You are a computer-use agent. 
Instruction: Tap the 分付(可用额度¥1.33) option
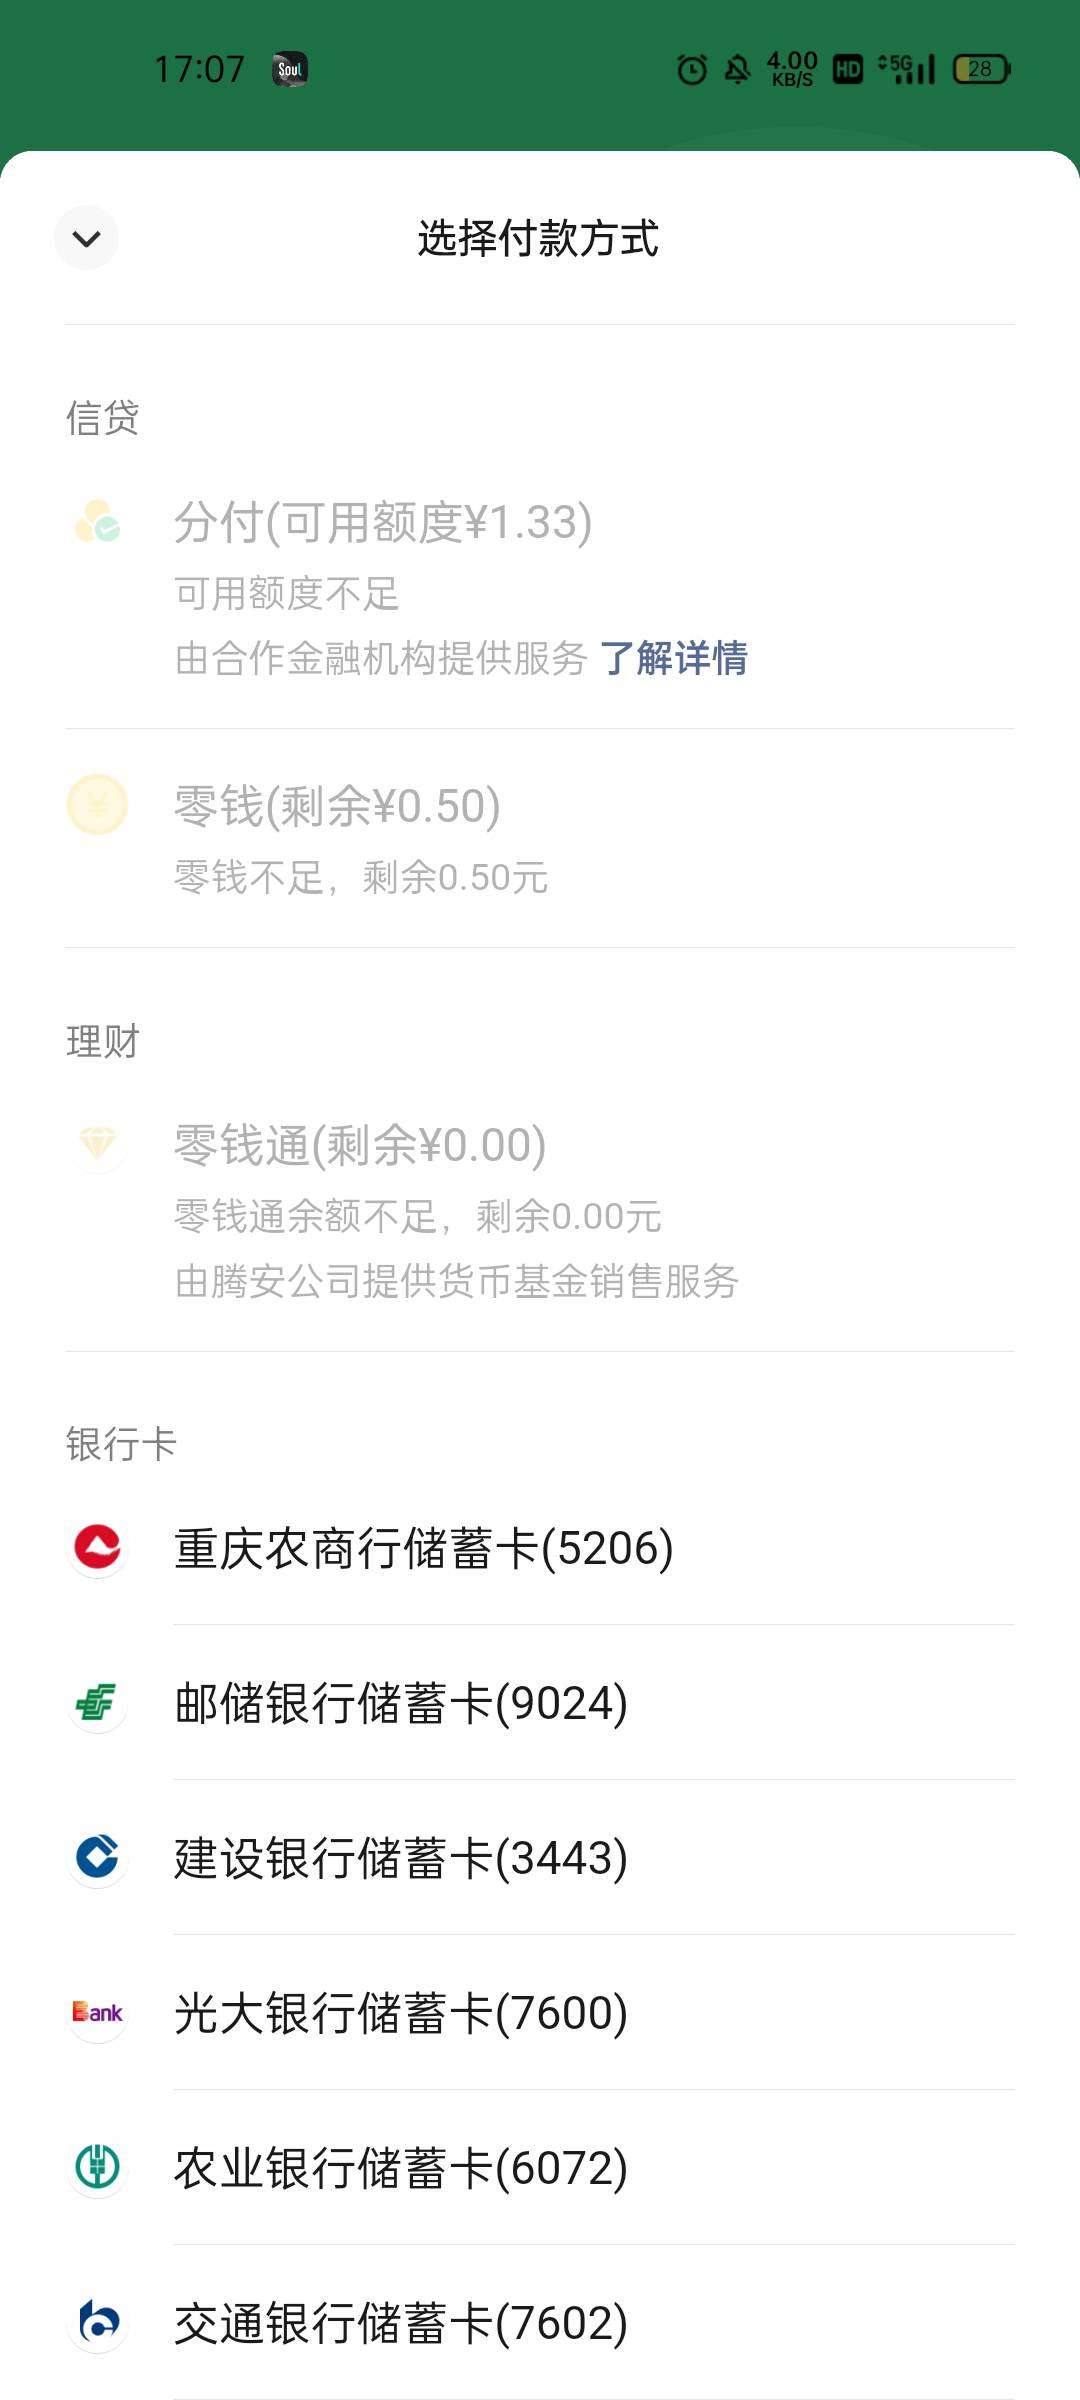[x=383, y=523]
